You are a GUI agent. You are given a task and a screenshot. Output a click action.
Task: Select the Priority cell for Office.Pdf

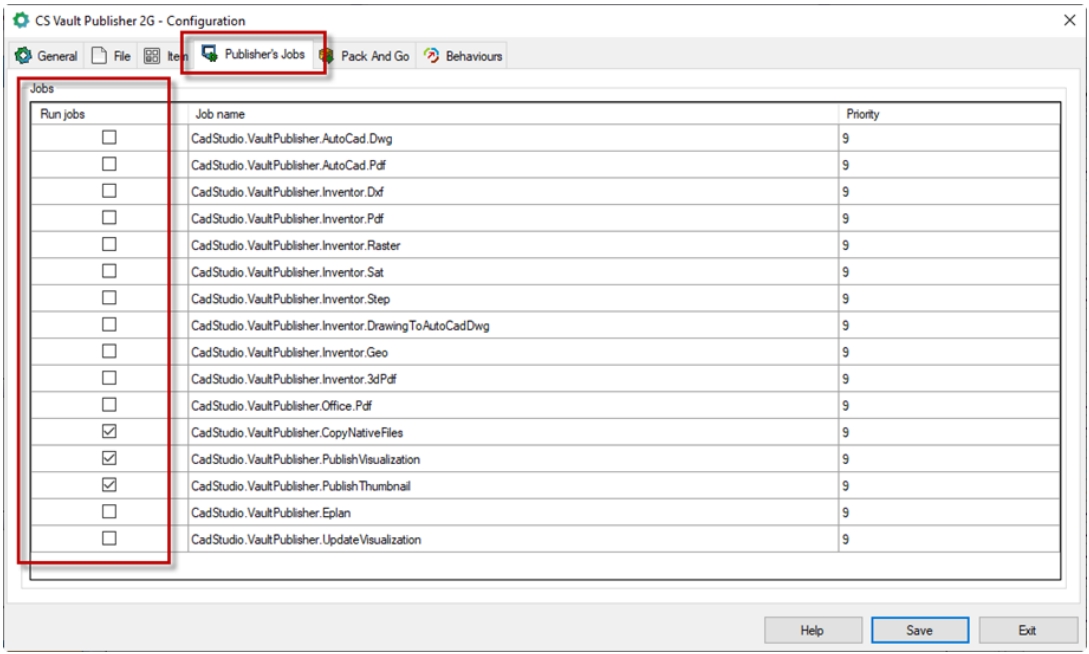click(948, 405)
